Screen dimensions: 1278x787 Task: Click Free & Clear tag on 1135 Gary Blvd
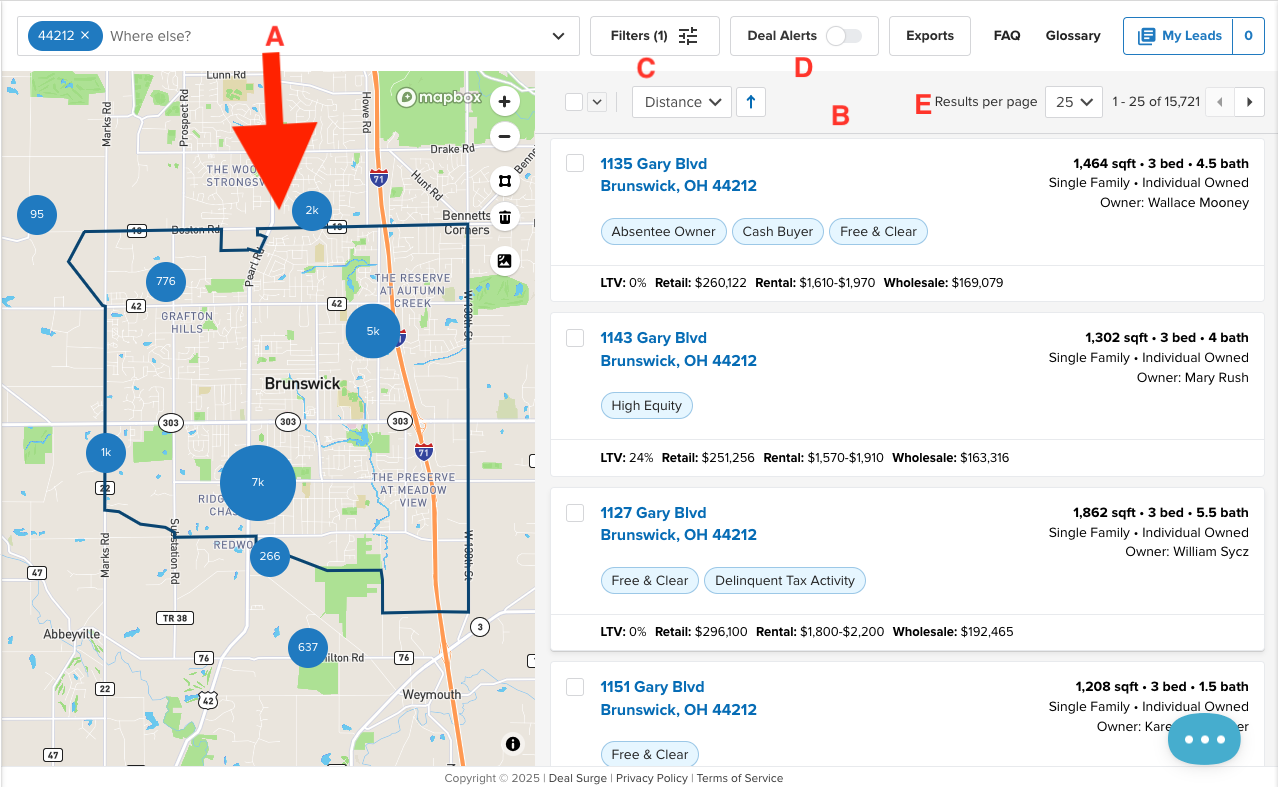878,232
